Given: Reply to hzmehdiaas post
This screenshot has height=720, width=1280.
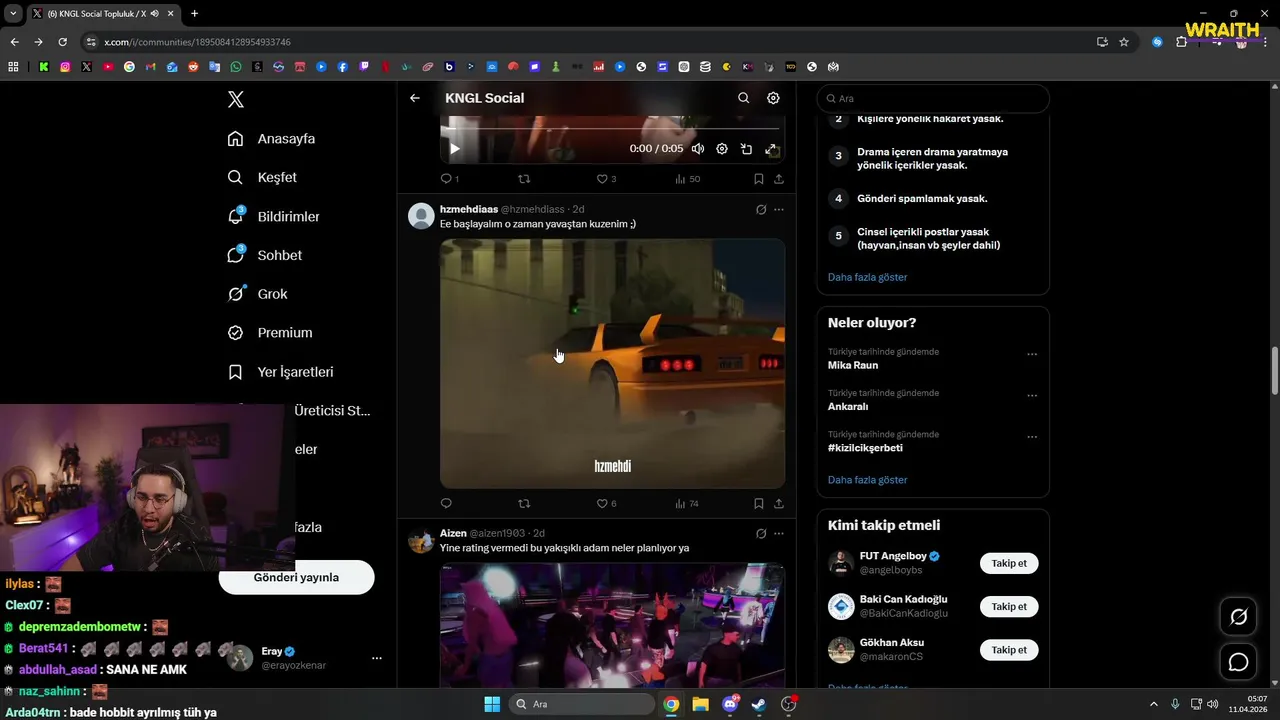Looking at the screenshot, I should (x=446, y=503).
